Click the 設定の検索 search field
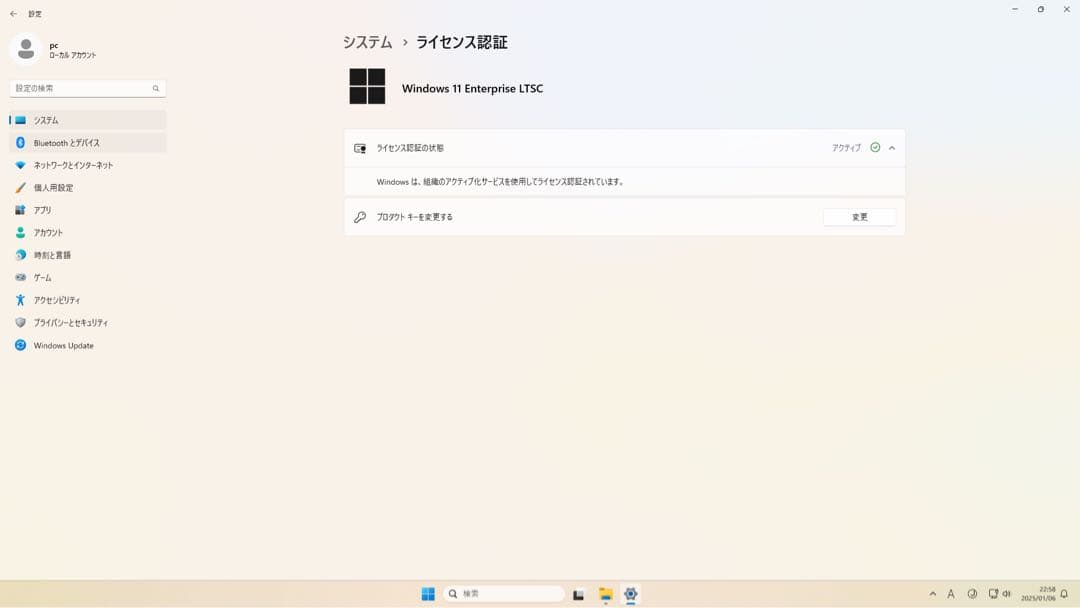This screenshot has height=608, width=1080. coord(85,88)
